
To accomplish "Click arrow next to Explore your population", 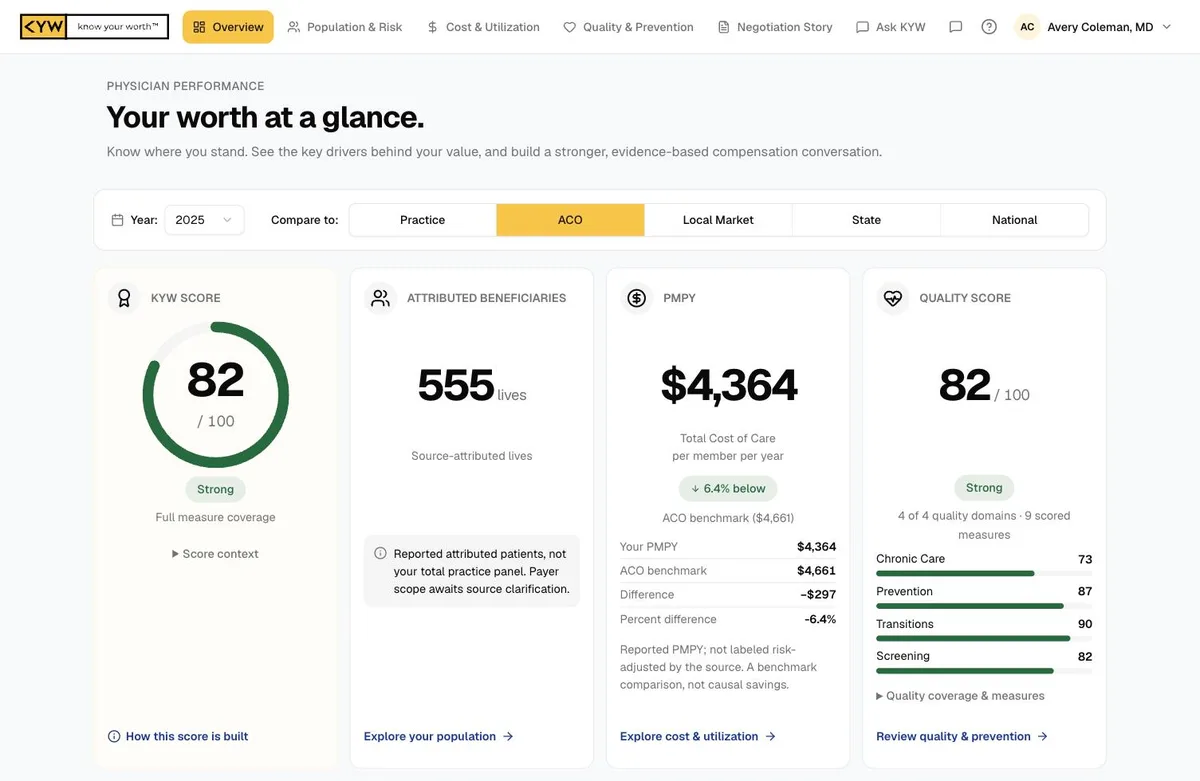I will coord(508,736).
